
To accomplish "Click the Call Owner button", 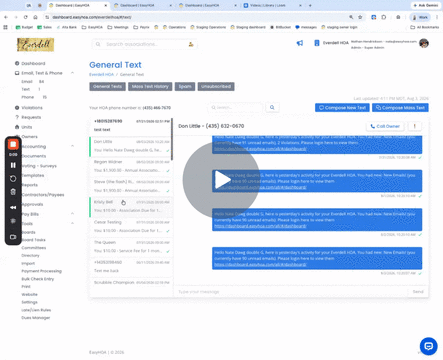I will point(385,126).
